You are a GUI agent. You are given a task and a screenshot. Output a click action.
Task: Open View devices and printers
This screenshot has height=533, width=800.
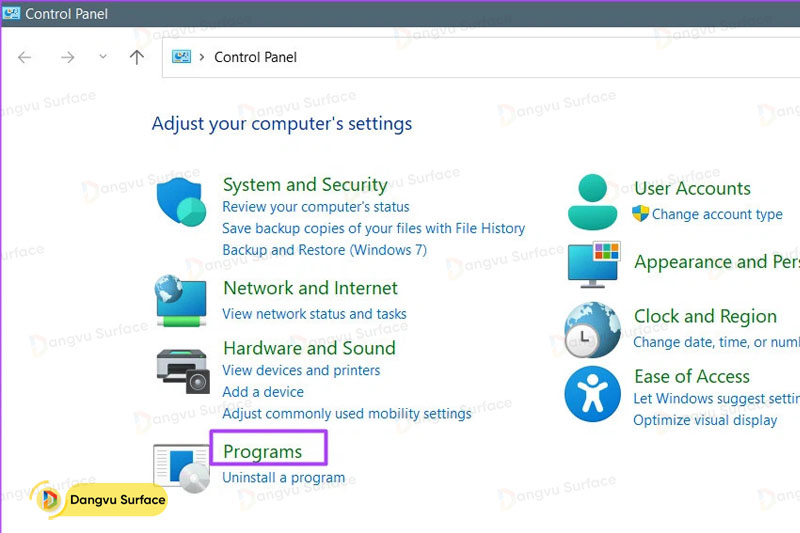301,370
